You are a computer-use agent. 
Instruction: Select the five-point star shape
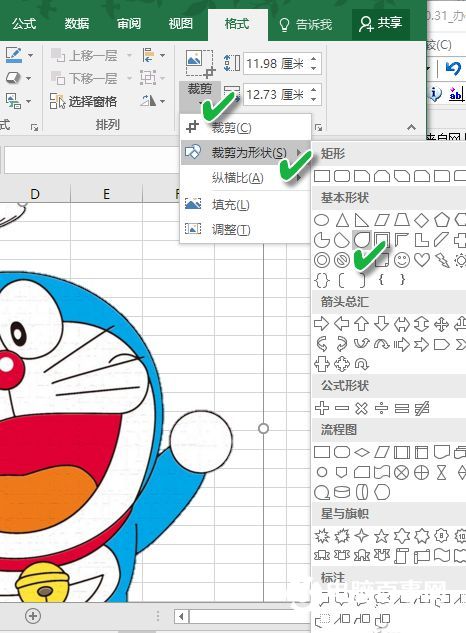point(382,536)
